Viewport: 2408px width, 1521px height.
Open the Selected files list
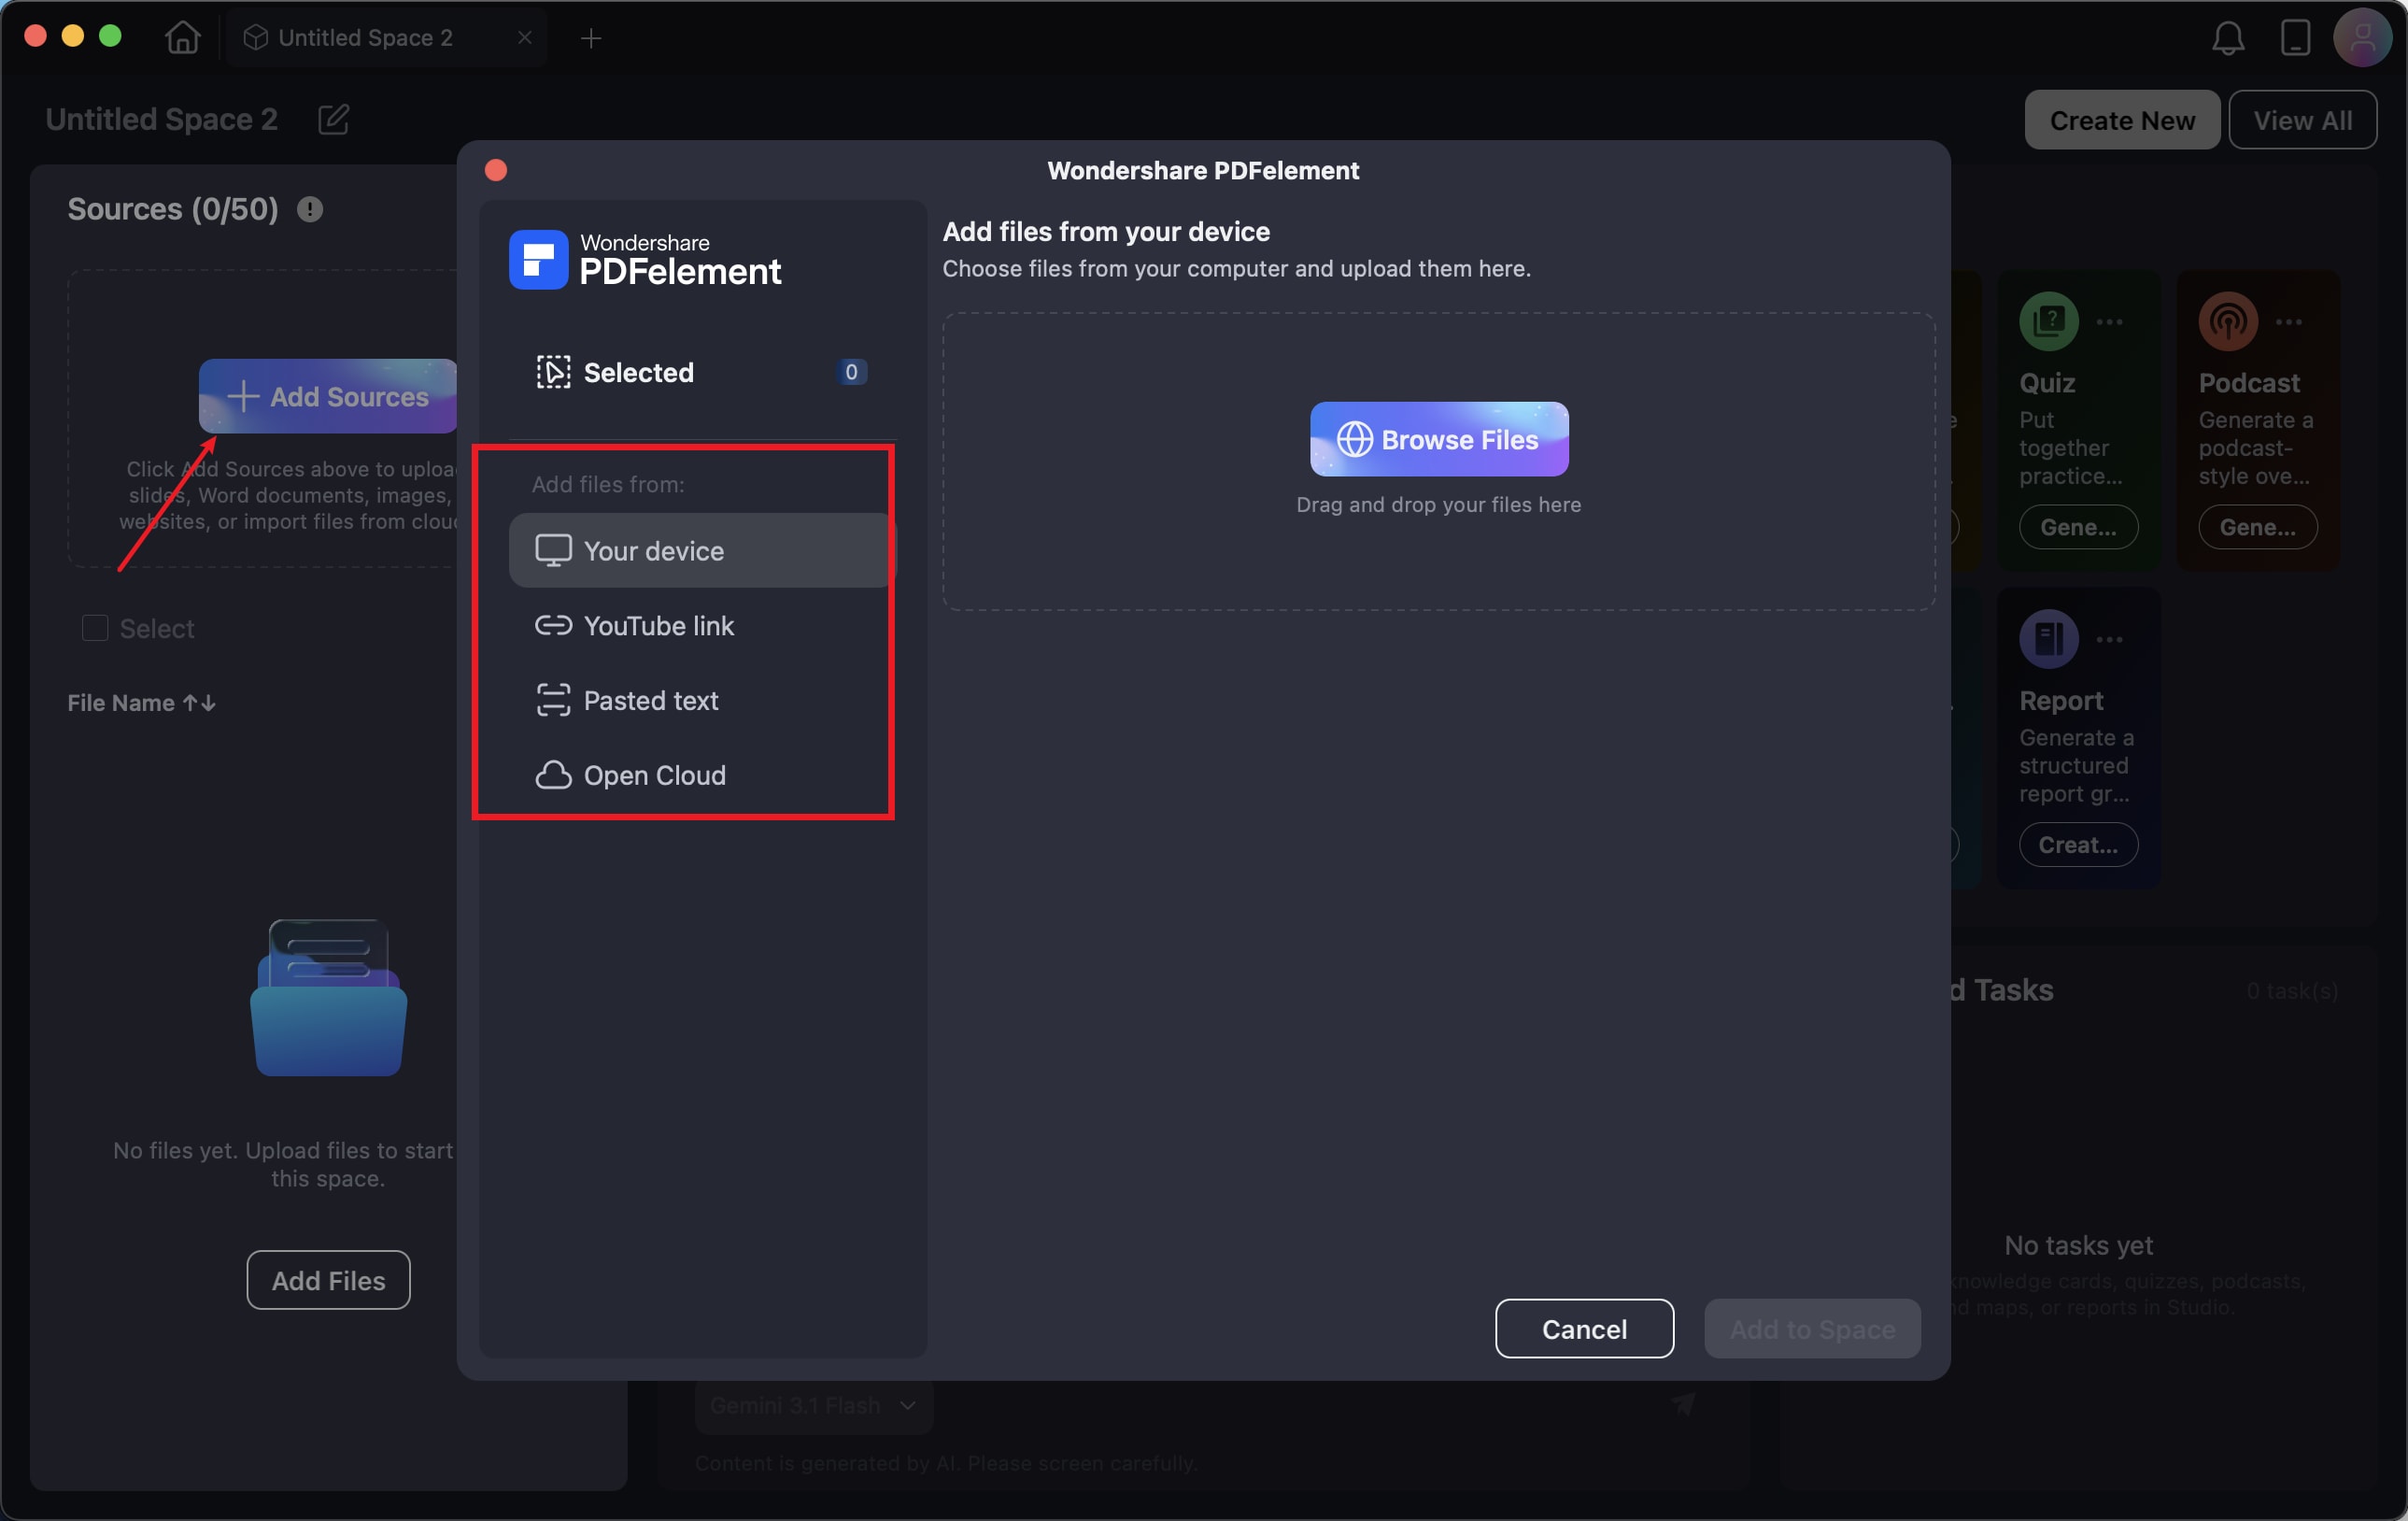(x=702, y=372)
